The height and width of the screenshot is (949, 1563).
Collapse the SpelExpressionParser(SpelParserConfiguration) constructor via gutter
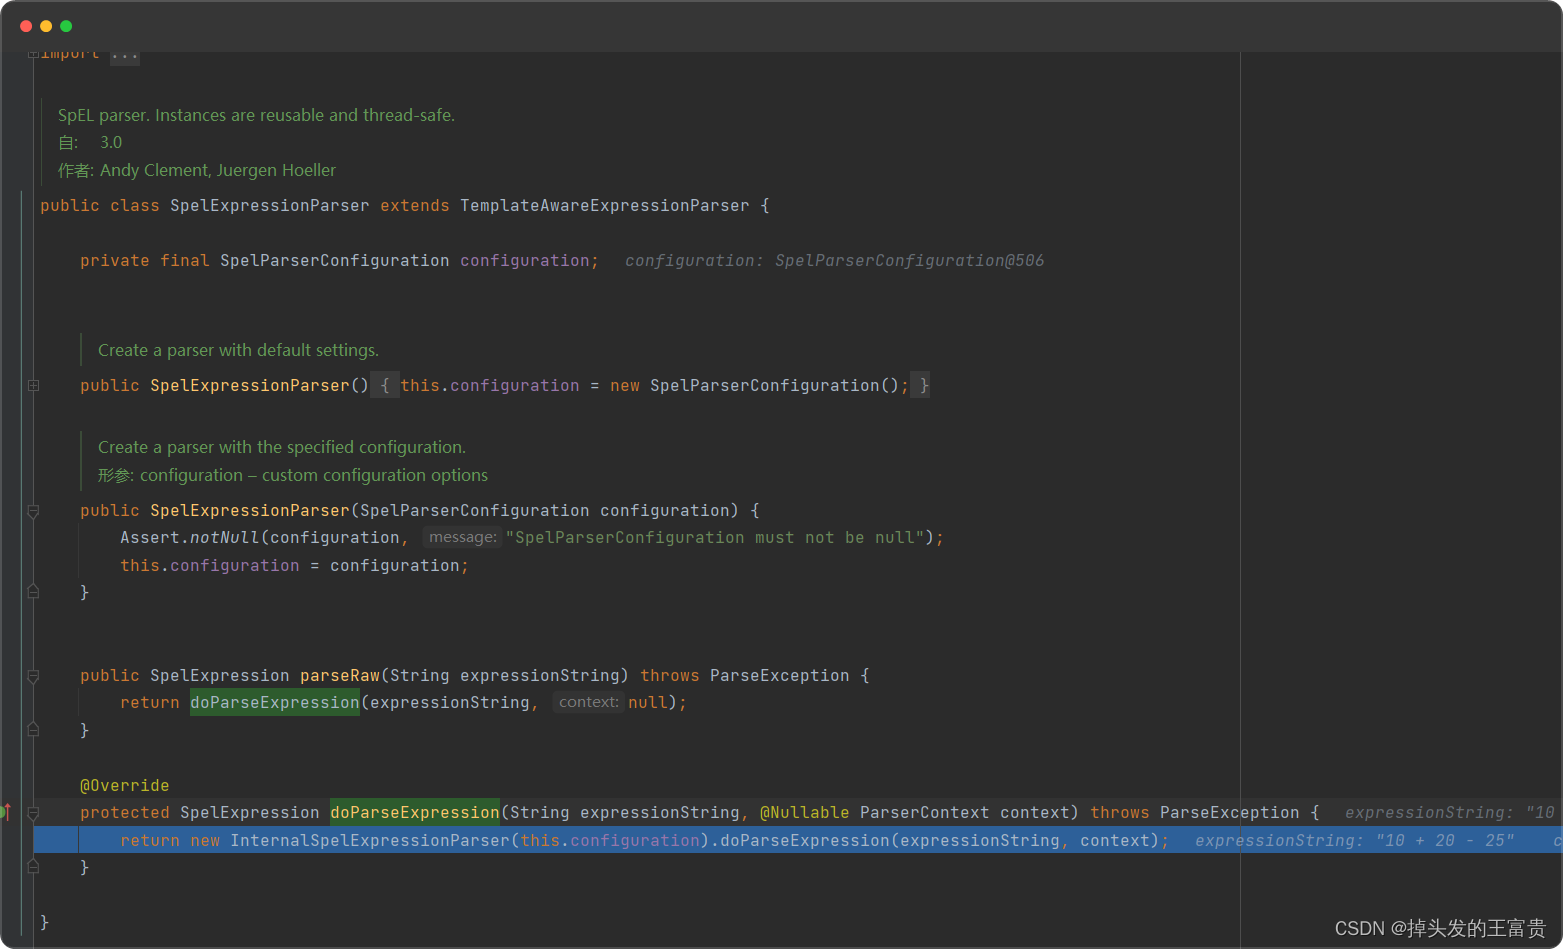tap(33, 511)
